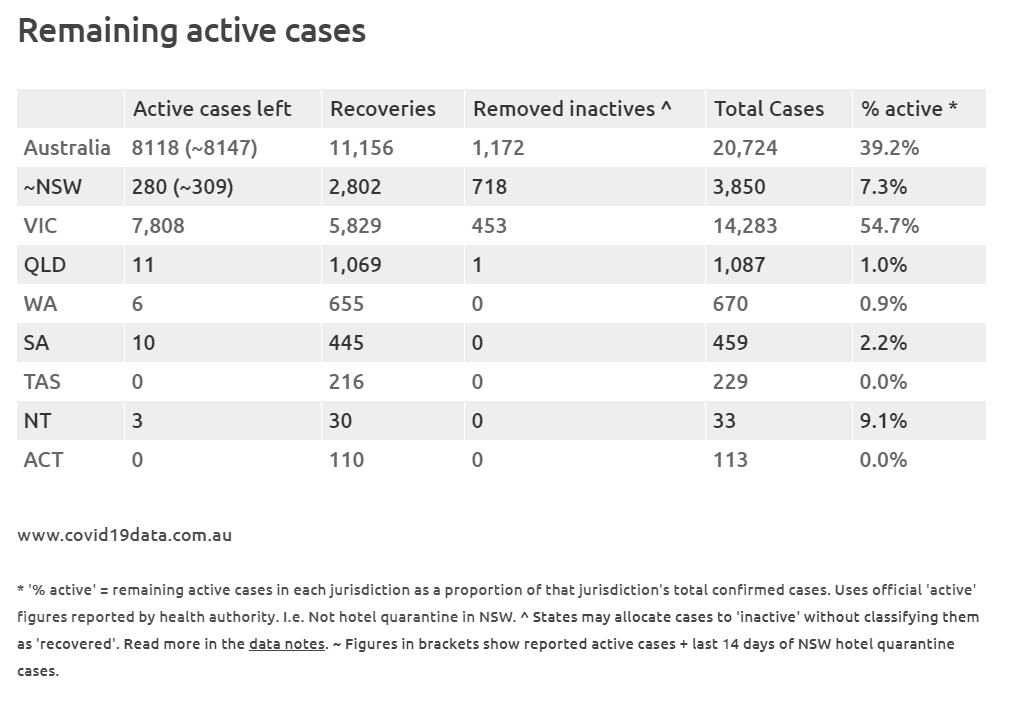Select Australia total cases cell 20,724
Viewport: 1027px width, 703px height.
[745, 148]
